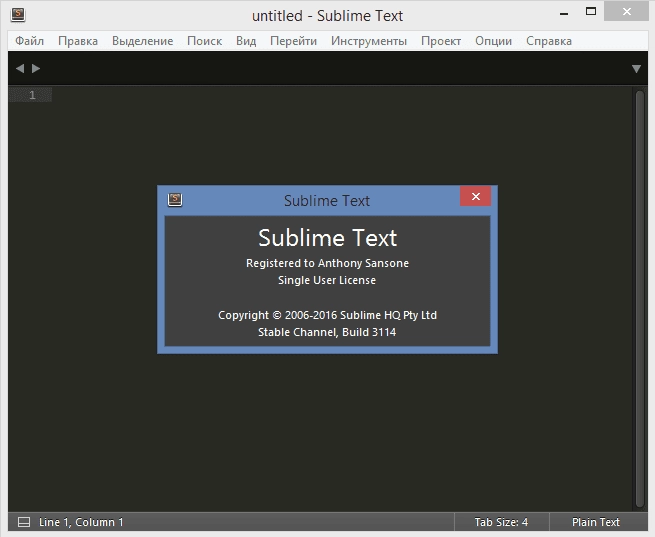Open the Tab Size: 4 selector

tap(501, 522)
